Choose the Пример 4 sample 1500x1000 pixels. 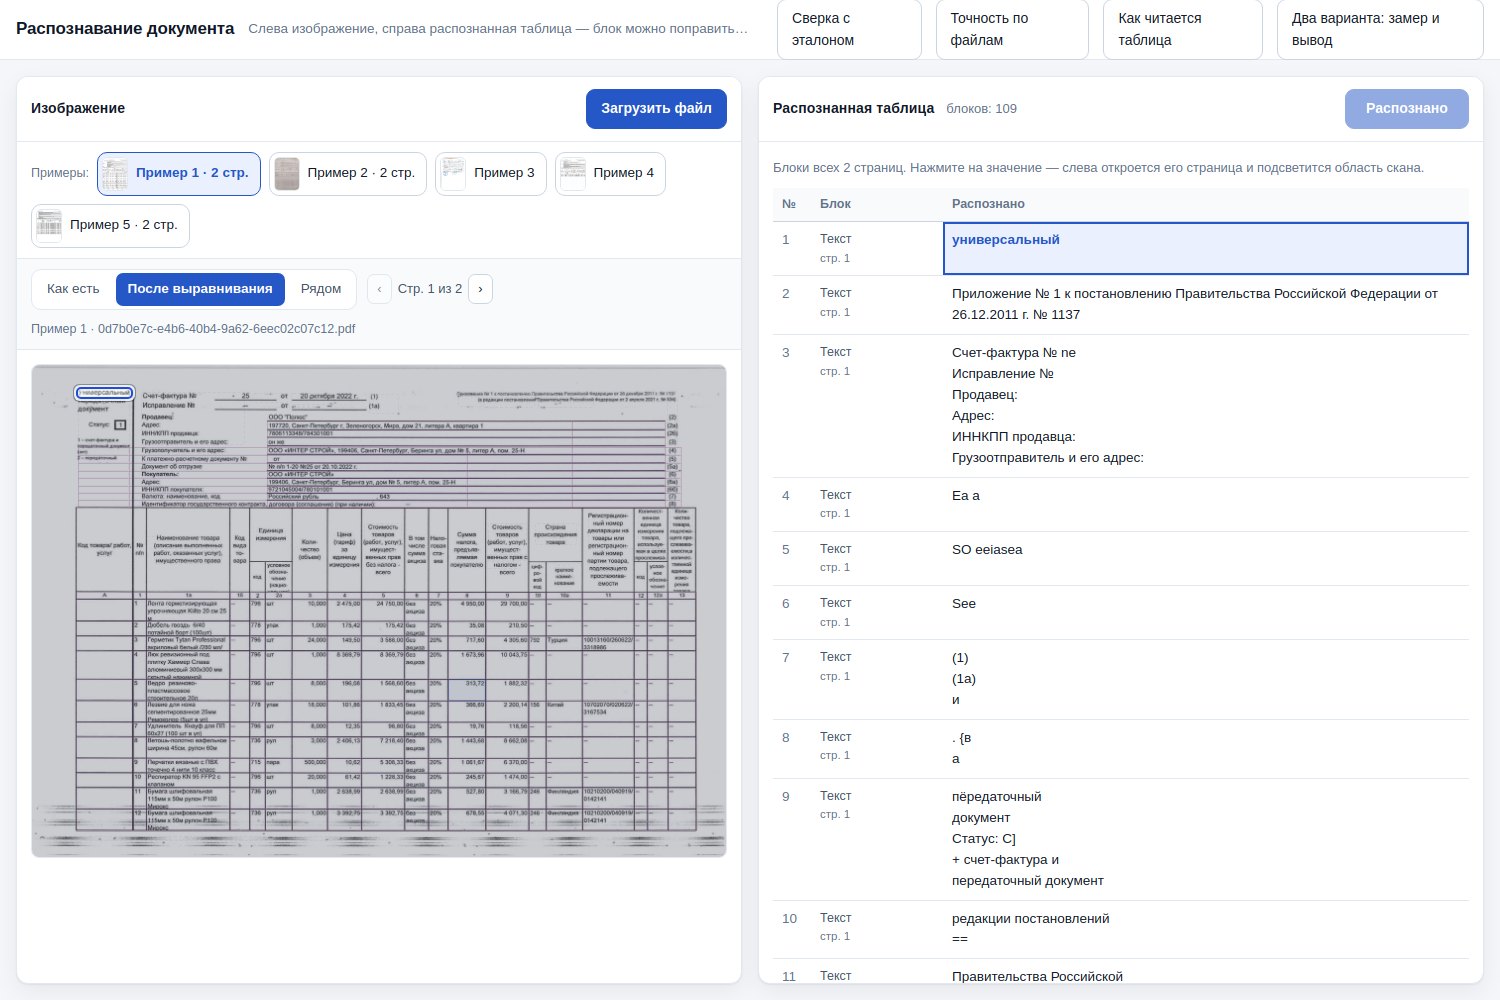click(x=610, y=173)
